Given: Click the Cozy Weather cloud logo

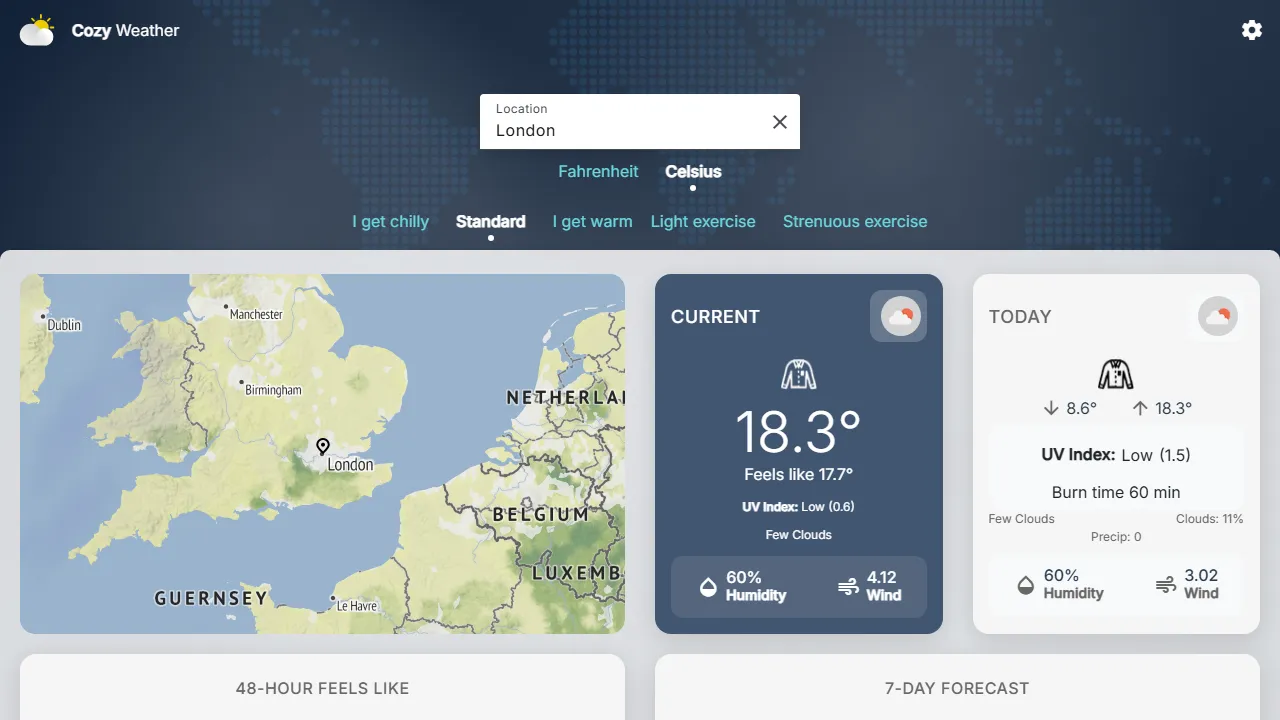Looking at the screenshot, I should [36, 30].
